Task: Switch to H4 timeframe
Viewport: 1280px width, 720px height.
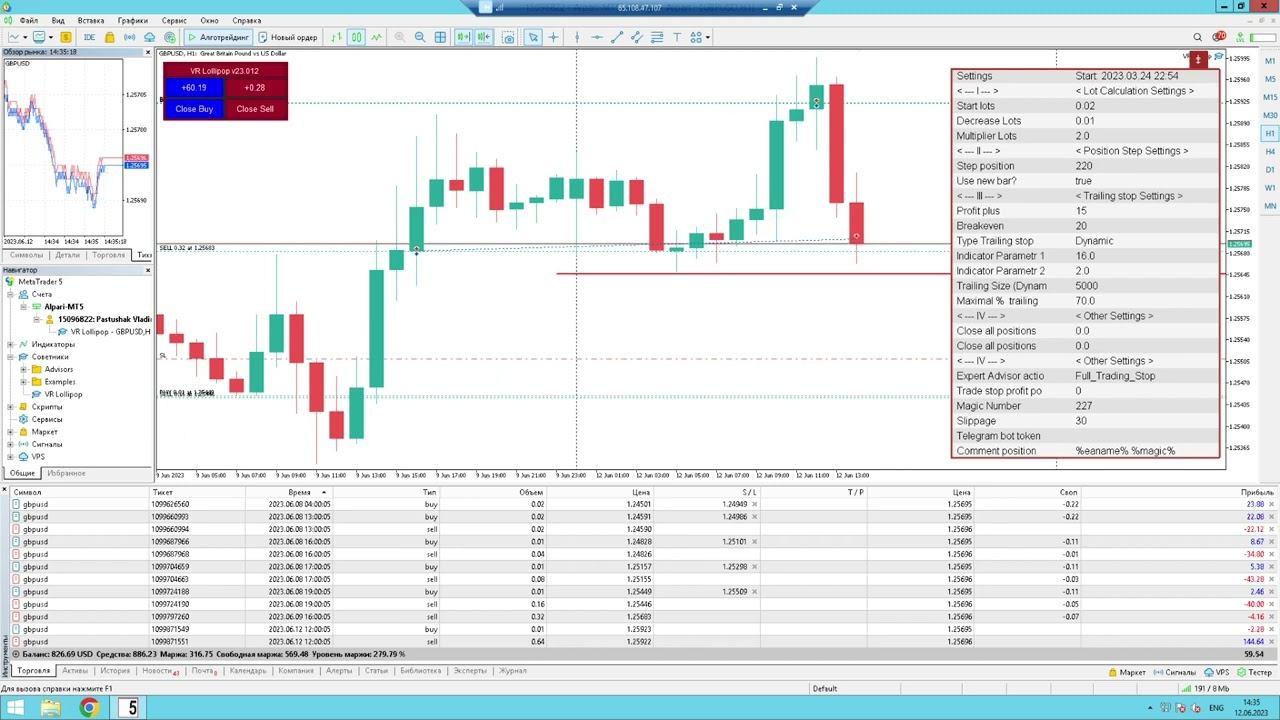Action: pos(1270,151)
